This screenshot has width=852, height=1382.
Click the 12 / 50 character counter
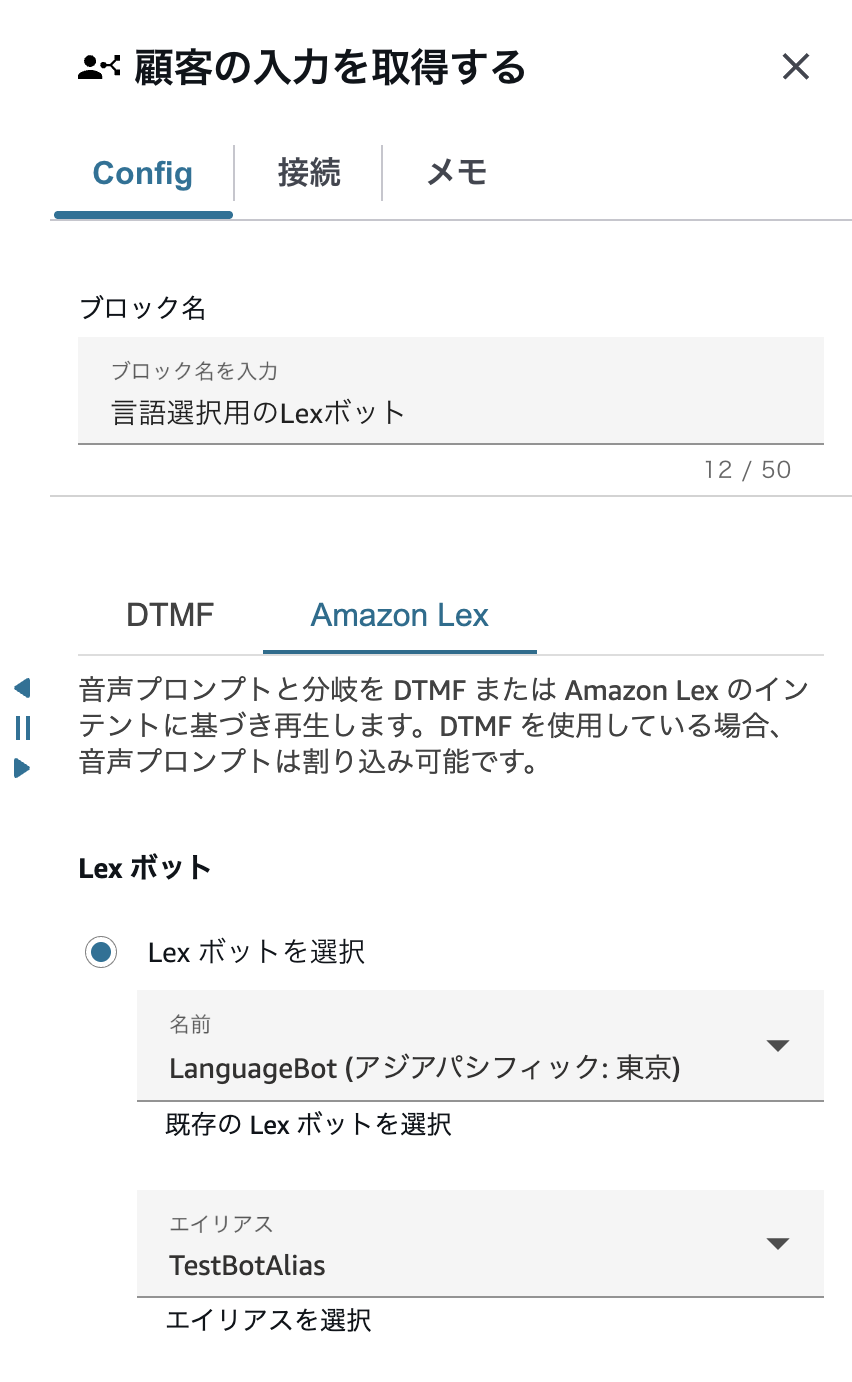pyautogui.click(x=747, y=470)
